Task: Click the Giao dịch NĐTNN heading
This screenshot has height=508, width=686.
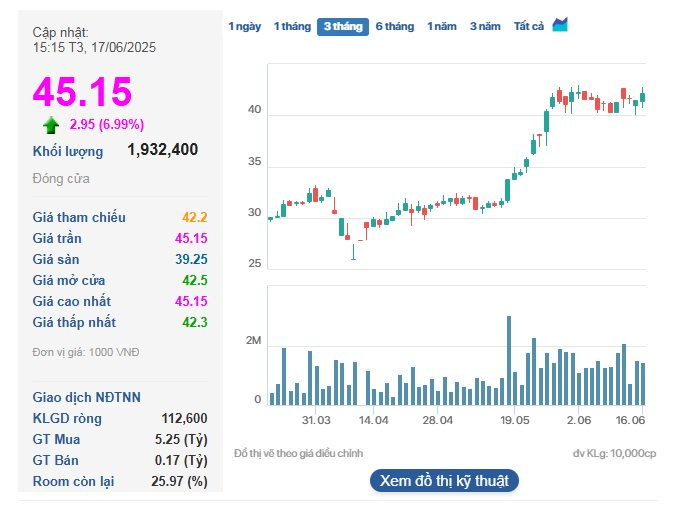Action: coord(87,397)
